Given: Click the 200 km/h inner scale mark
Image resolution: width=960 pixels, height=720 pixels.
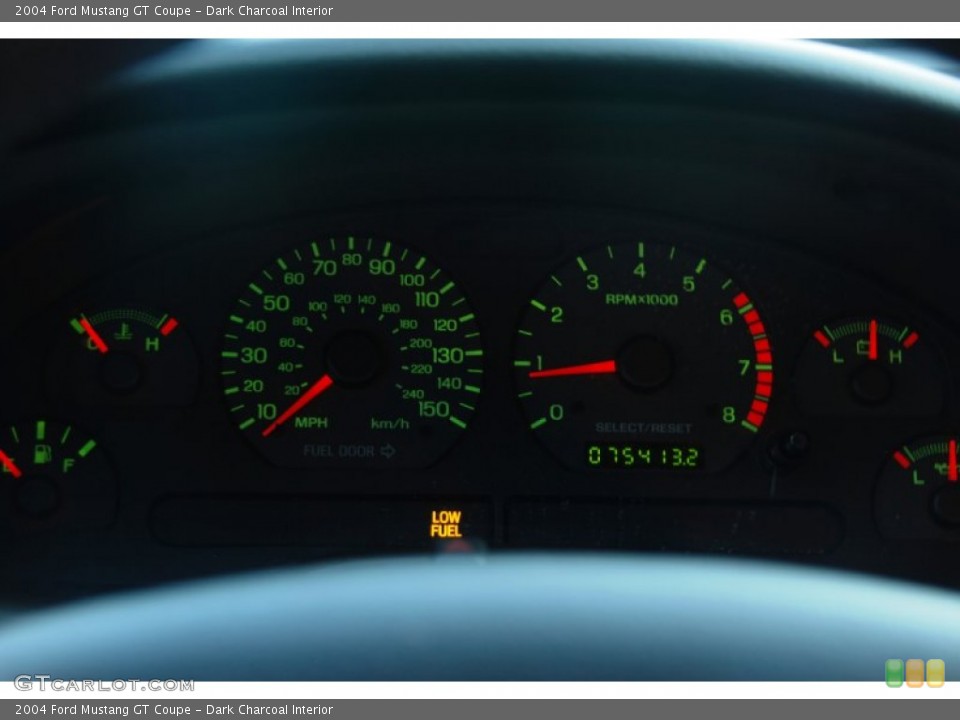Looking at the screenshot, I should 421,343.
